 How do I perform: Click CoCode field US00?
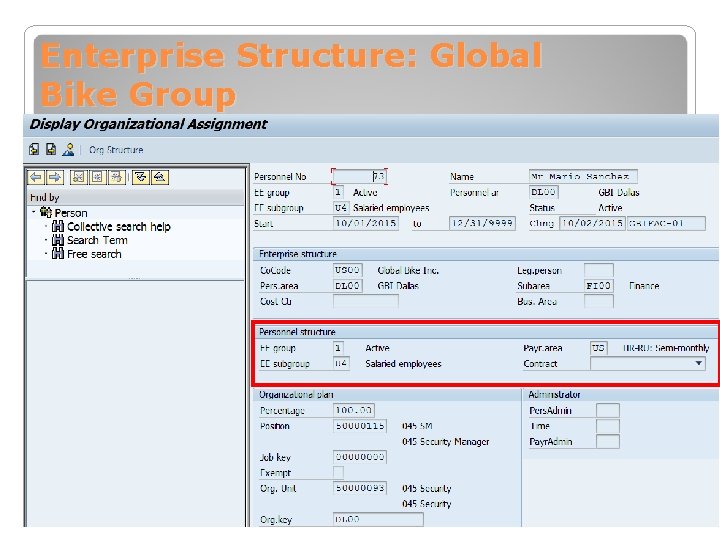point(348,270)
